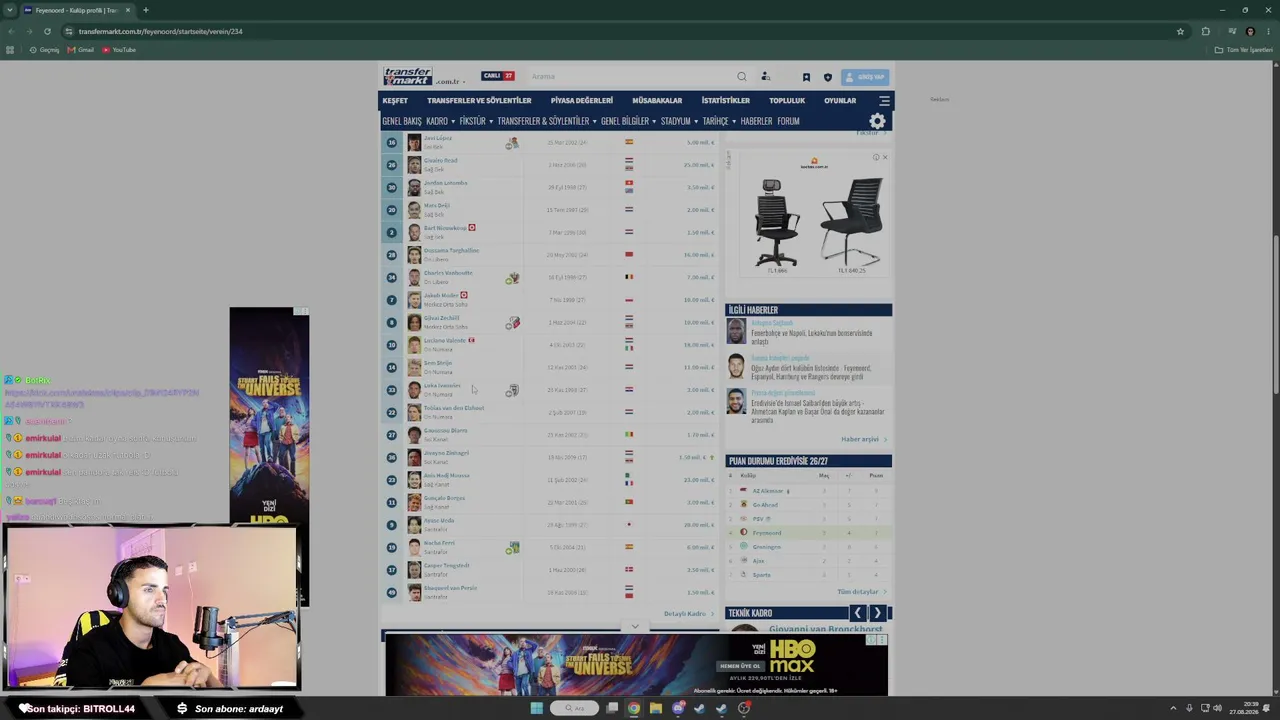The height and width of the screenshot is (720, 1280).
Task: Click the CANLI live scores badge
Action: [x=498, y=76]
